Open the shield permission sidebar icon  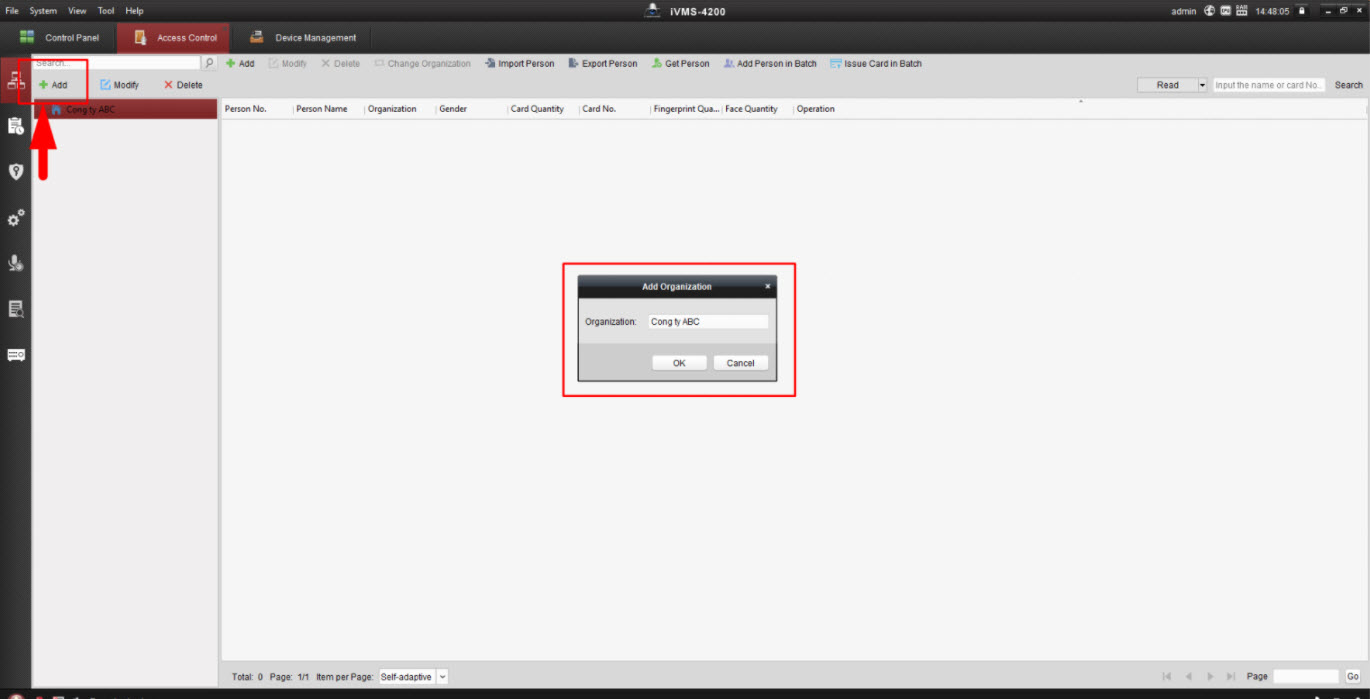coord(15,172)
